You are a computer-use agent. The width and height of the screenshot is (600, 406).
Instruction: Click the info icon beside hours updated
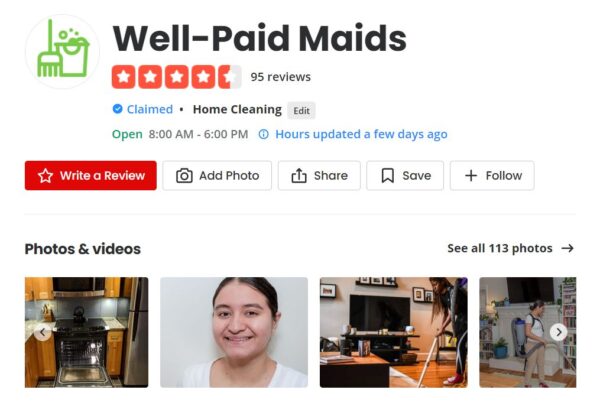(264, 134)
